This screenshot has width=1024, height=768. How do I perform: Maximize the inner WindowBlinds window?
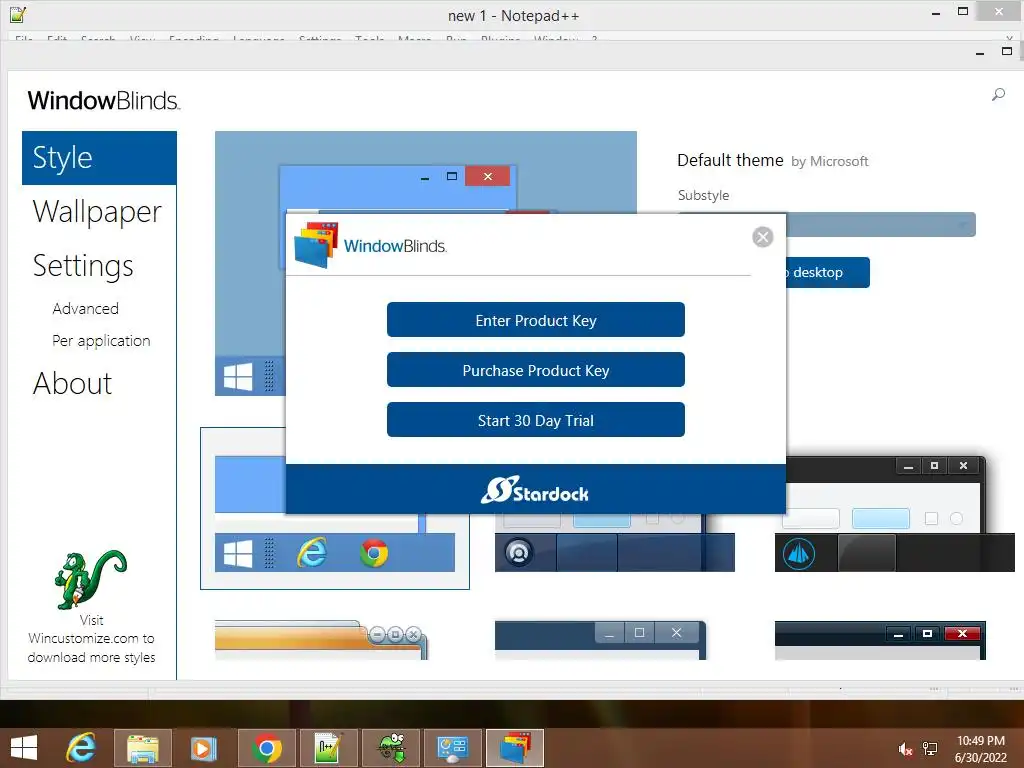(1006, 51)
